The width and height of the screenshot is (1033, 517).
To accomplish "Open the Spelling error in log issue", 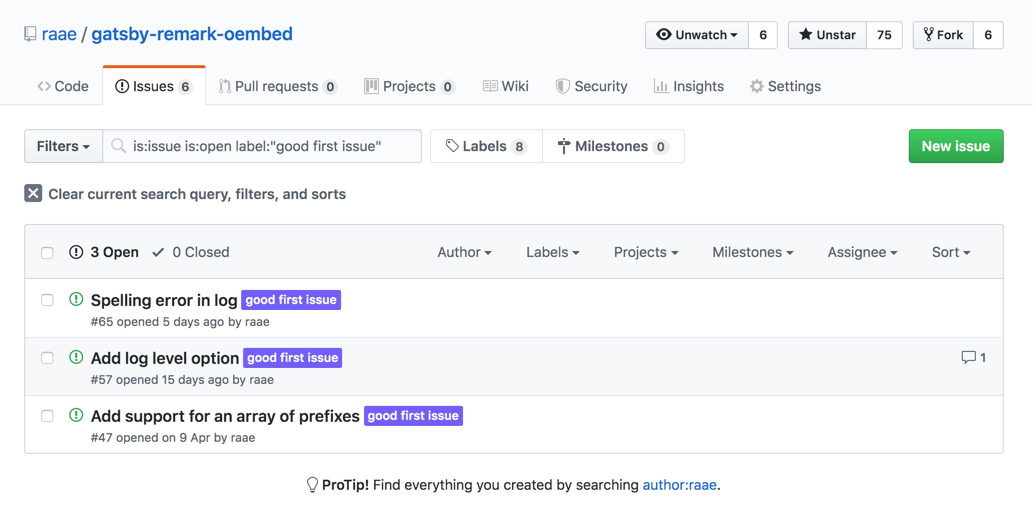I will (164, 300).
